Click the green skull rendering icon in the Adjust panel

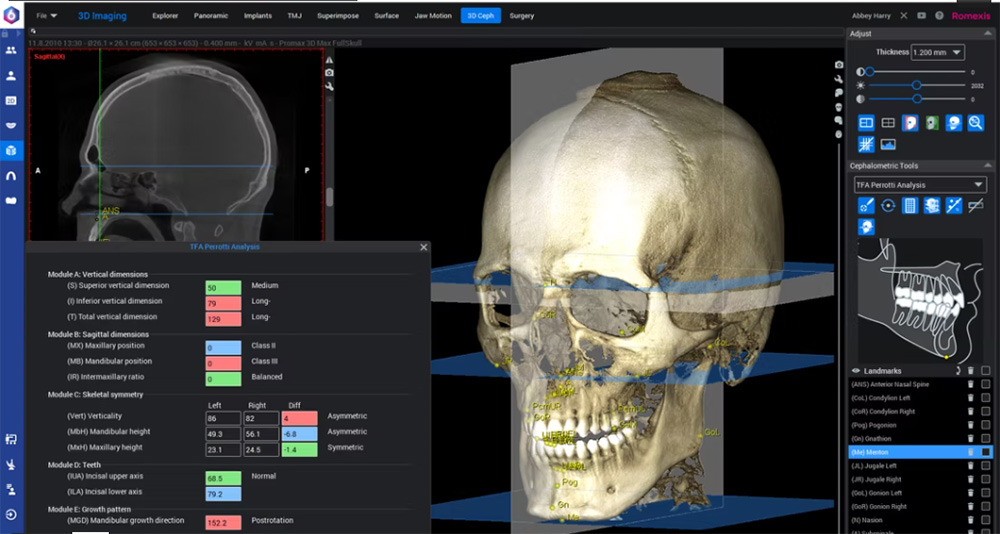pos(932,122)
